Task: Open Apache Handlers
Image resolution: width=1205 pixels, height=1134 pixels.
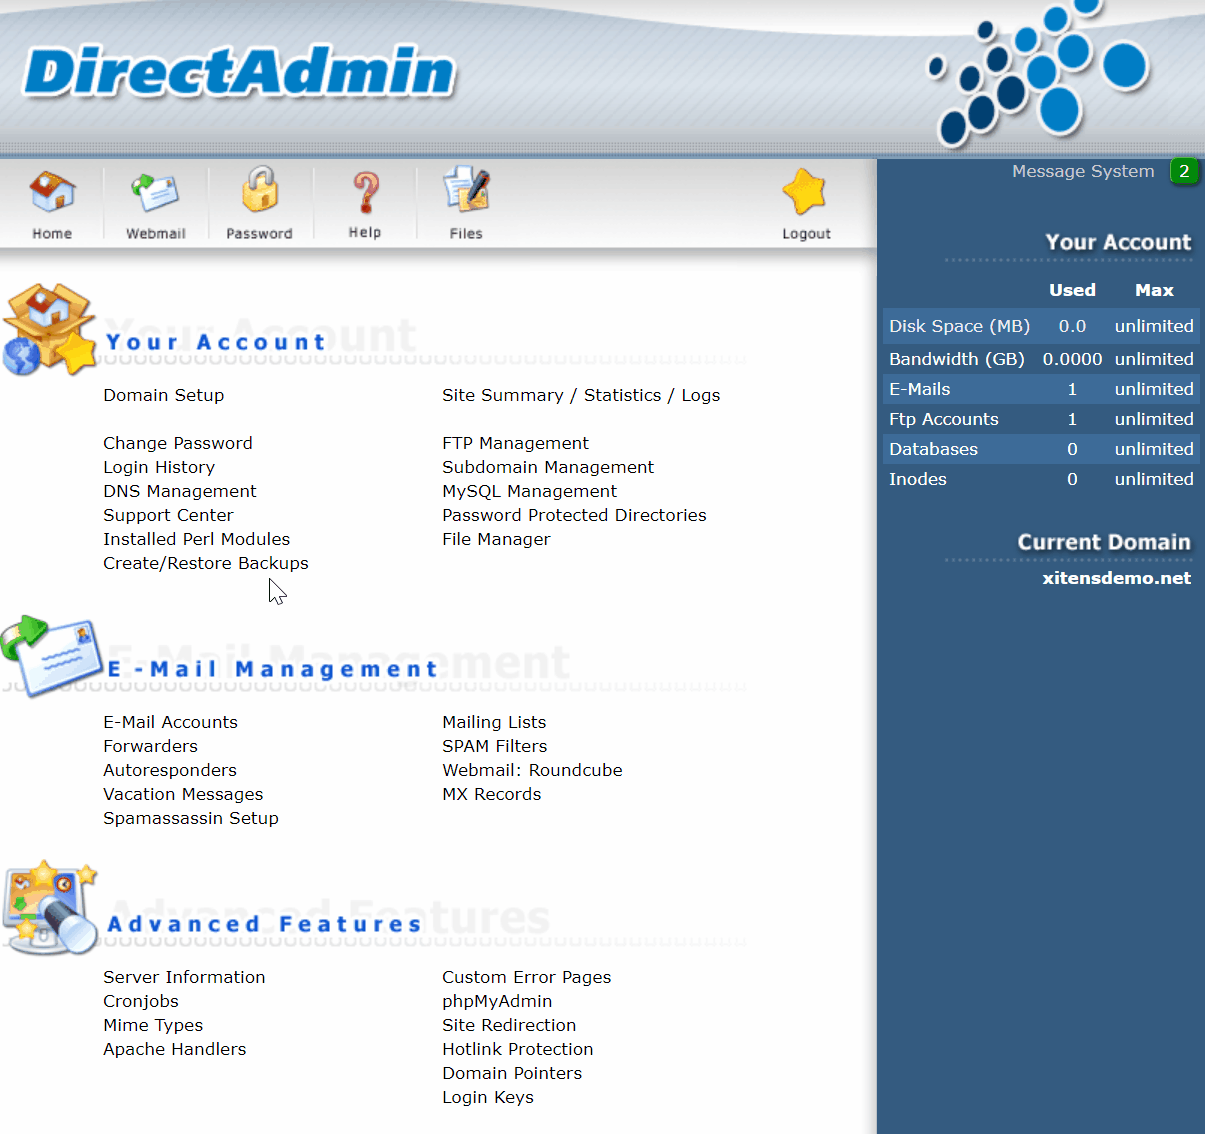Action: 175,1049
